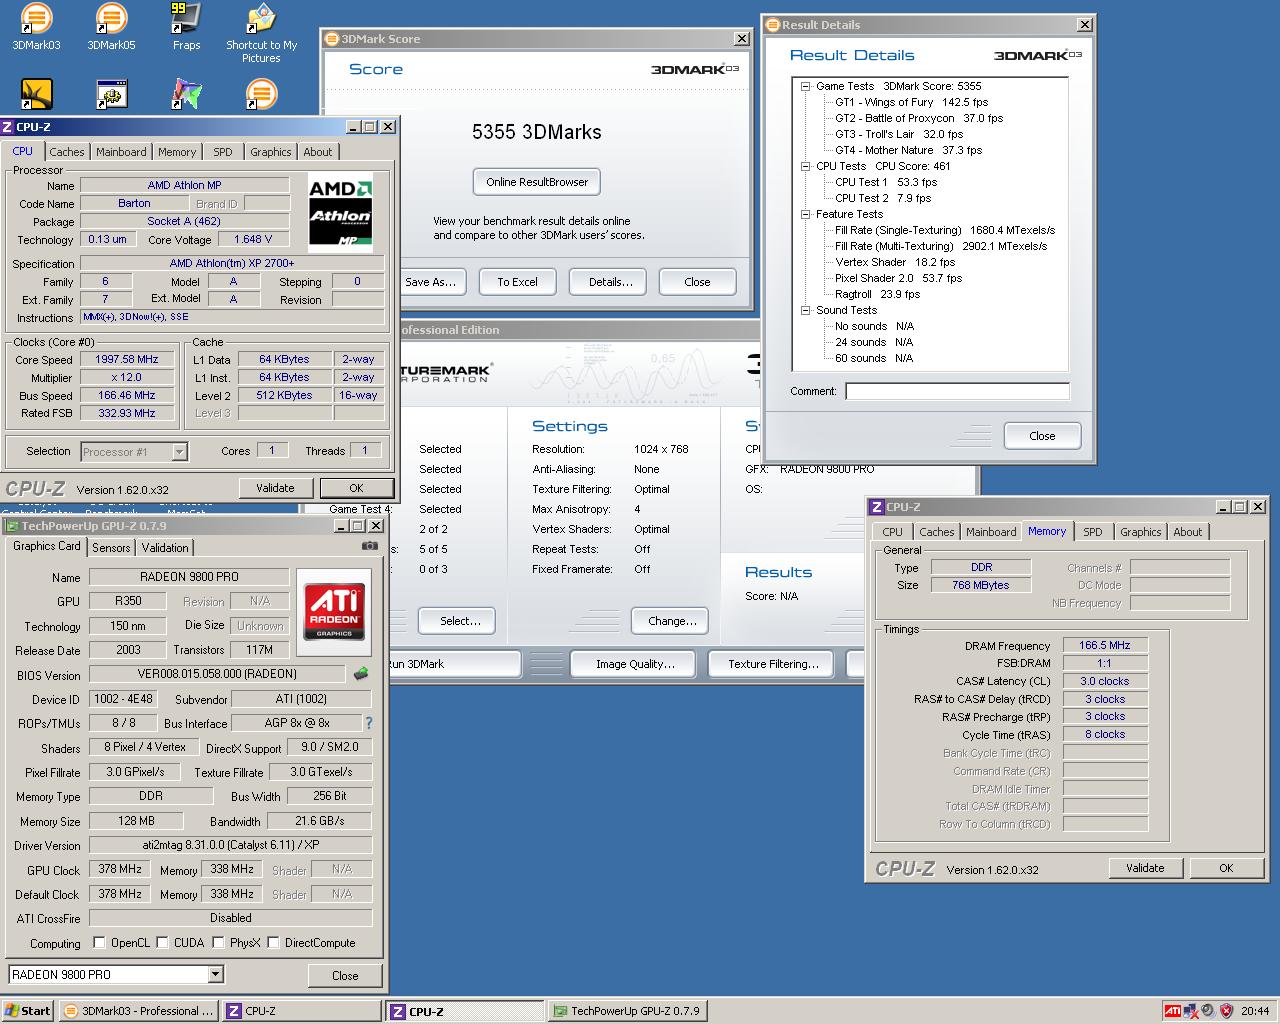Click the AMD Athlon MP logo
This screenshot has height=1024, width=1280.
click(340, 212)
